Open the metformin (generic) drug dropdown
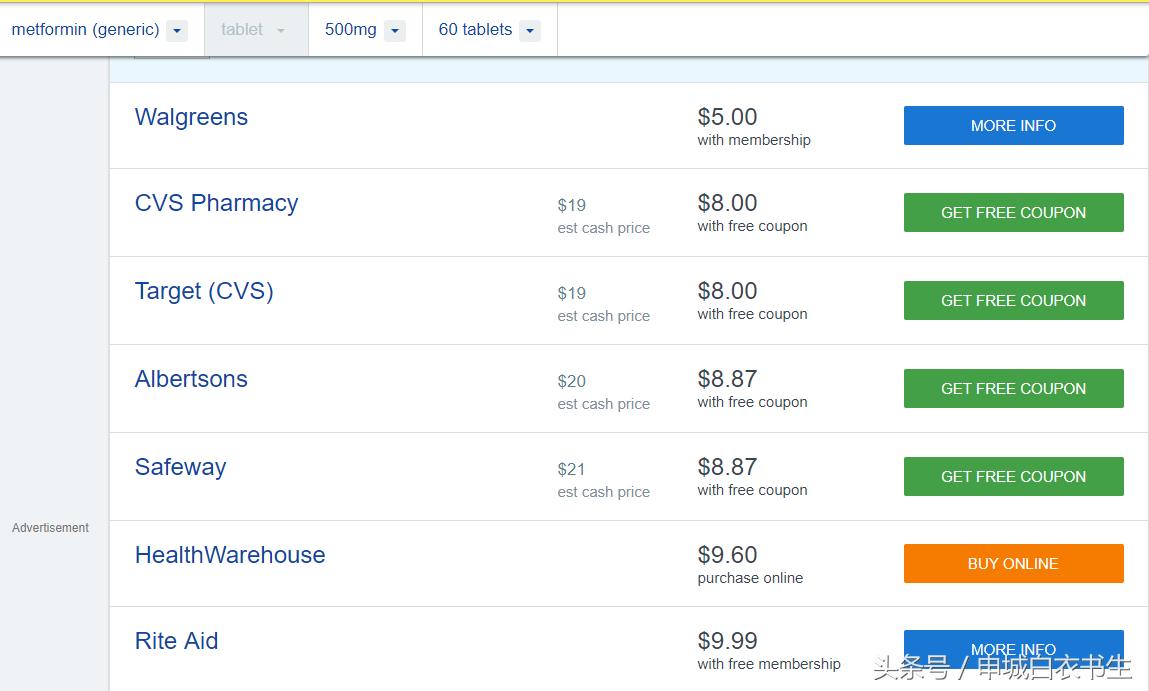This screenshot has height=691, width=1149. [x=98, y=30]
